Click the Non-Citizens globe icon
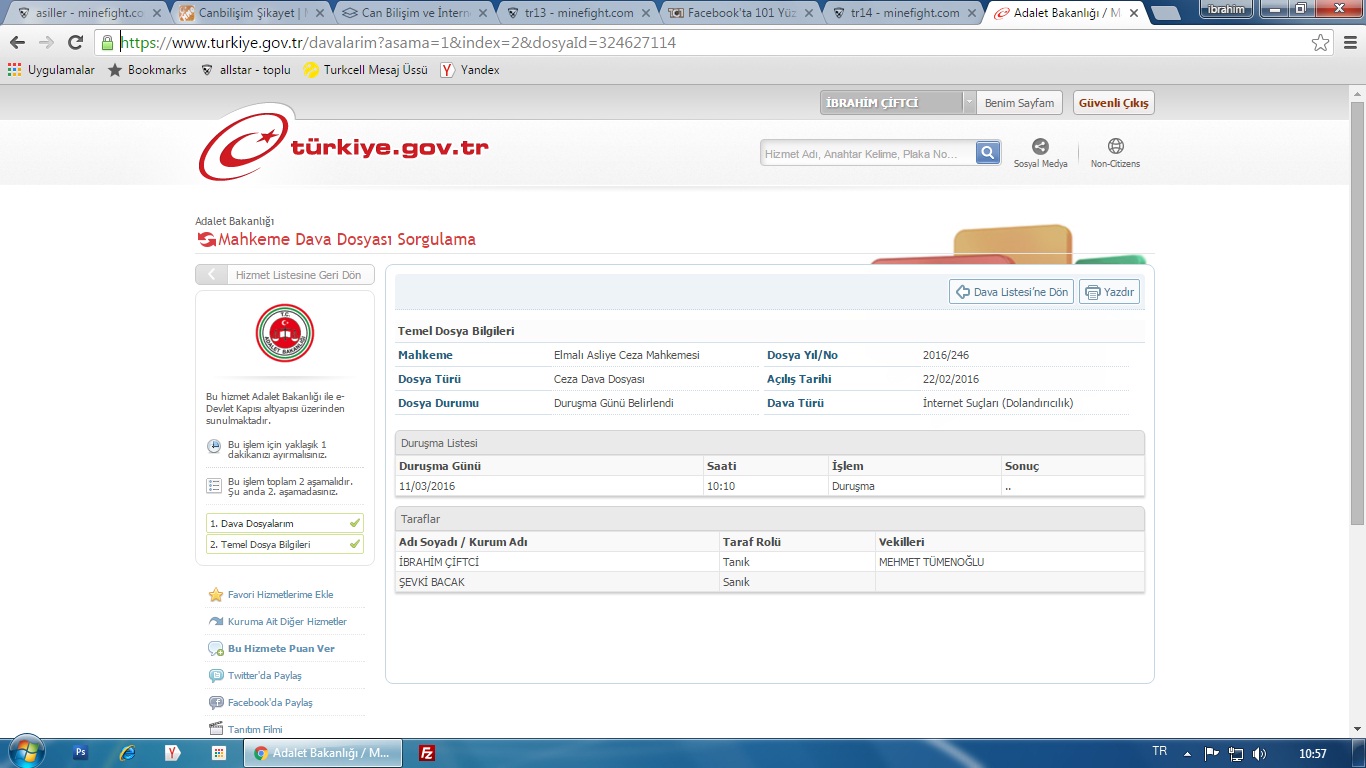 pos(1115,147)
